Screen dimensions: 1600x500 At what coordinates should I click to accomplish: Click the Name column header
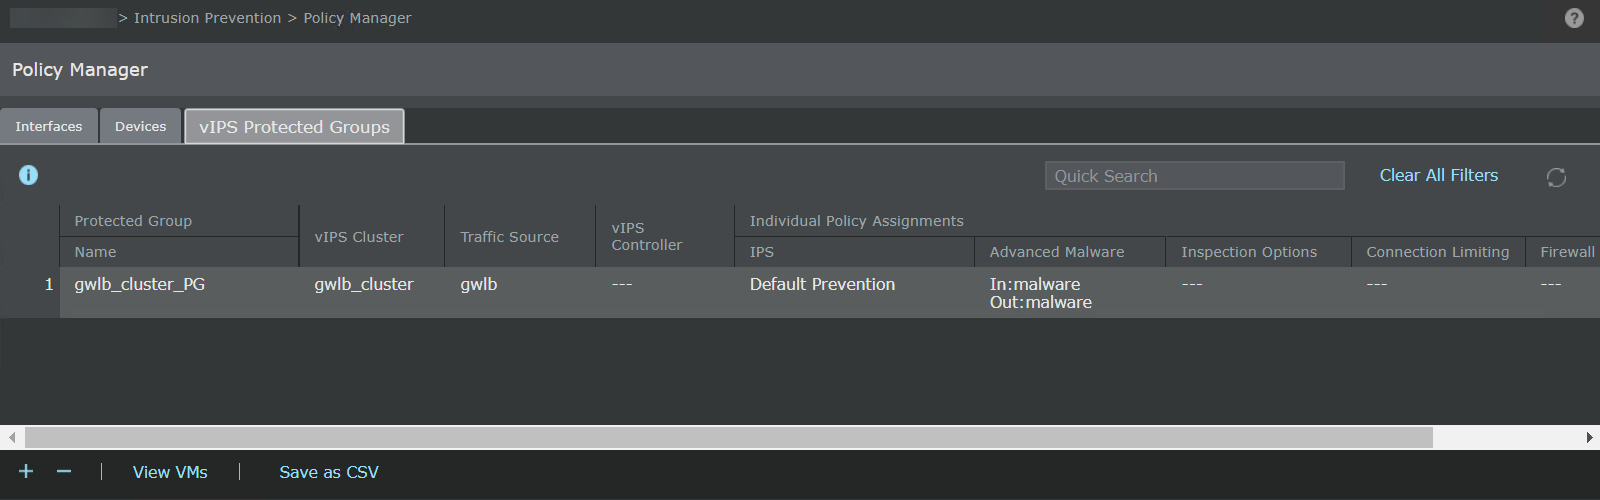pyautogui.click(x=179, y=252)
